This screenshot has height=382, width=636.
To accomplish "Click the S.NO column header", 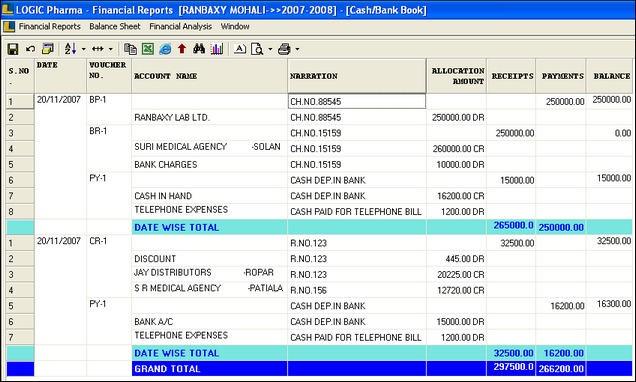I will click(x=20, y=76).
